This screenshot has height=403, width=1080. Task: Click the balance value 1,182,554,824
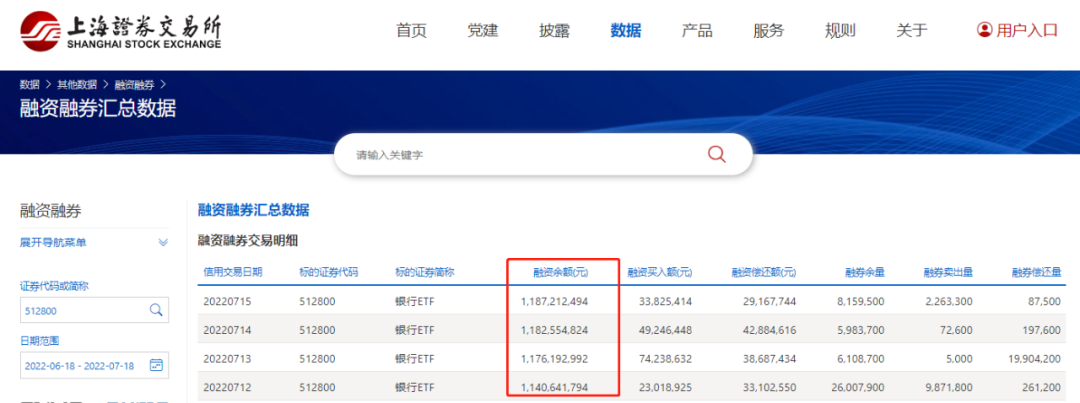554,330
